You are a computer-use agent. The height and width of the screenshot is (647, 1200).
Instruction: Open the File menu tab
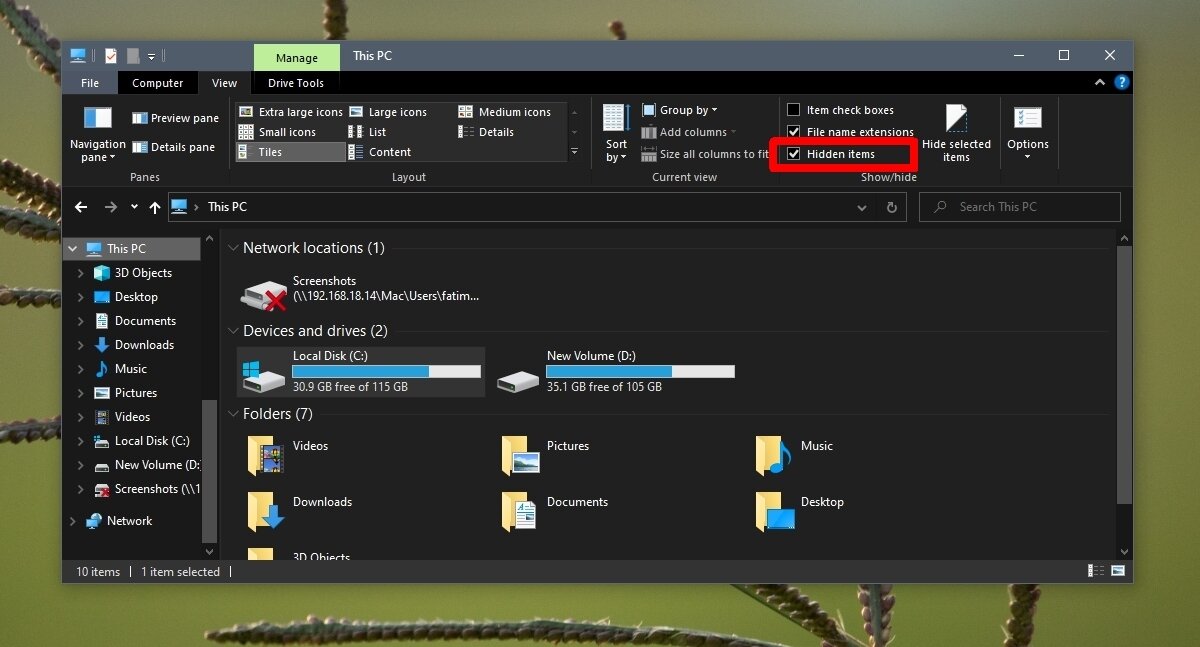click(x=90, y=83)
